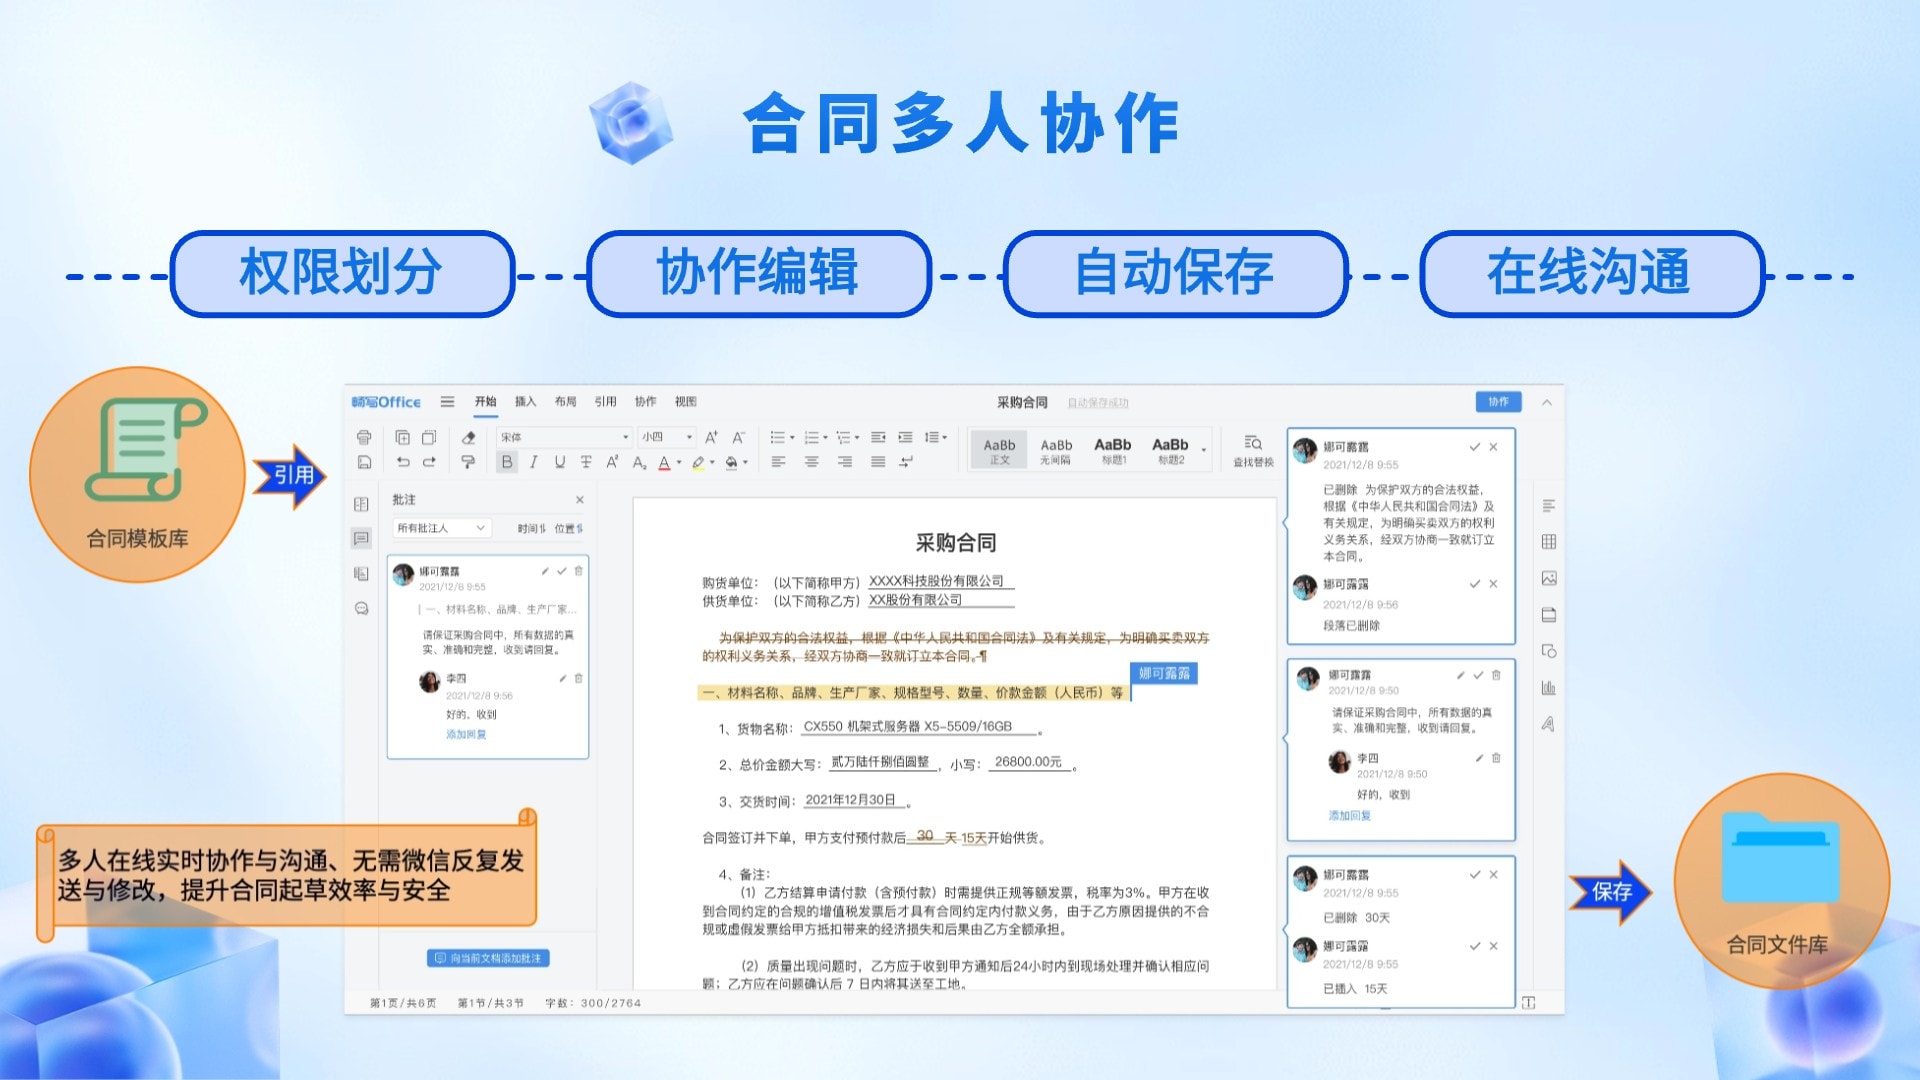This screenshot has width=1920, height=1080.
Task: Open the document outline panel icon in left sidebar
Action: coord(362,504)
